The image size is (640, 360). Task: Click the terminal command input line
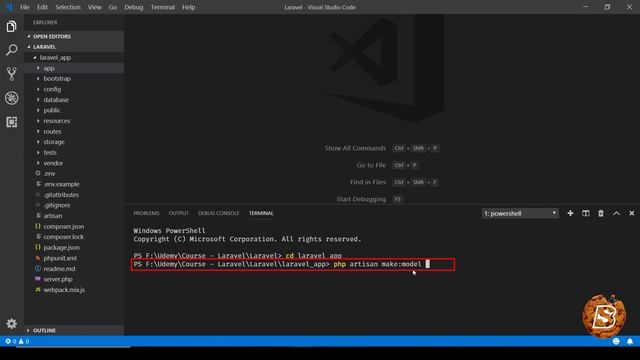[293, 264]
